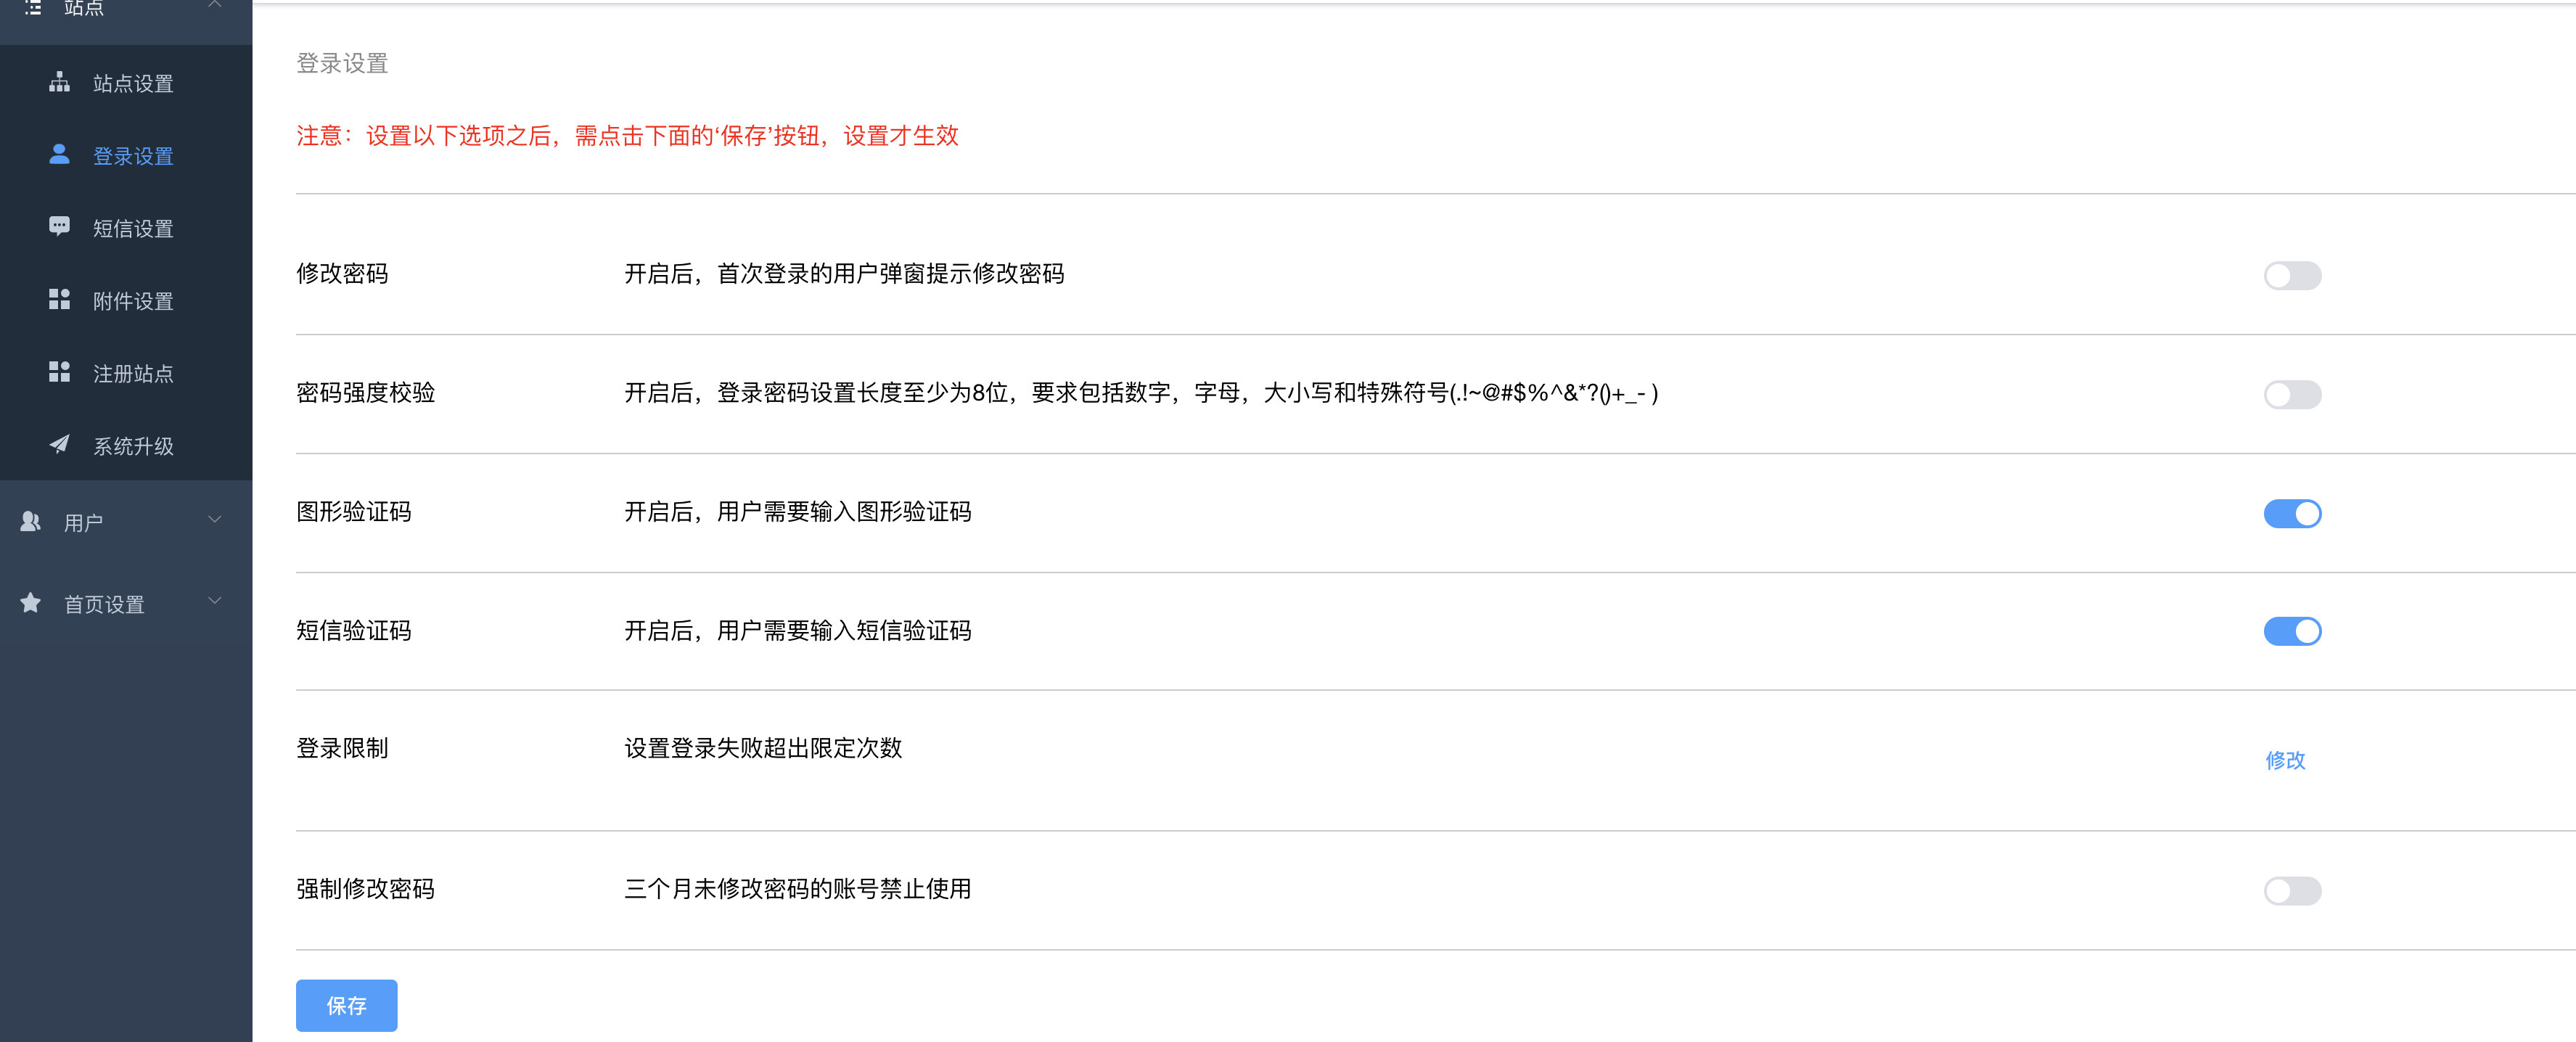Viewport: 2576px width, 1042px height.
Task: Click the 修改 link for 登录限制
Action: (x=2285, y=760)
